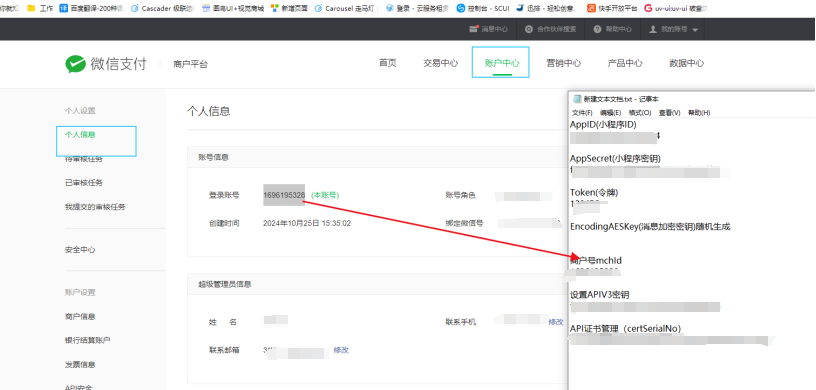Switch to 营销中心 tab
816x390 pixels.
pyautogui.click(x=564, y=62)
